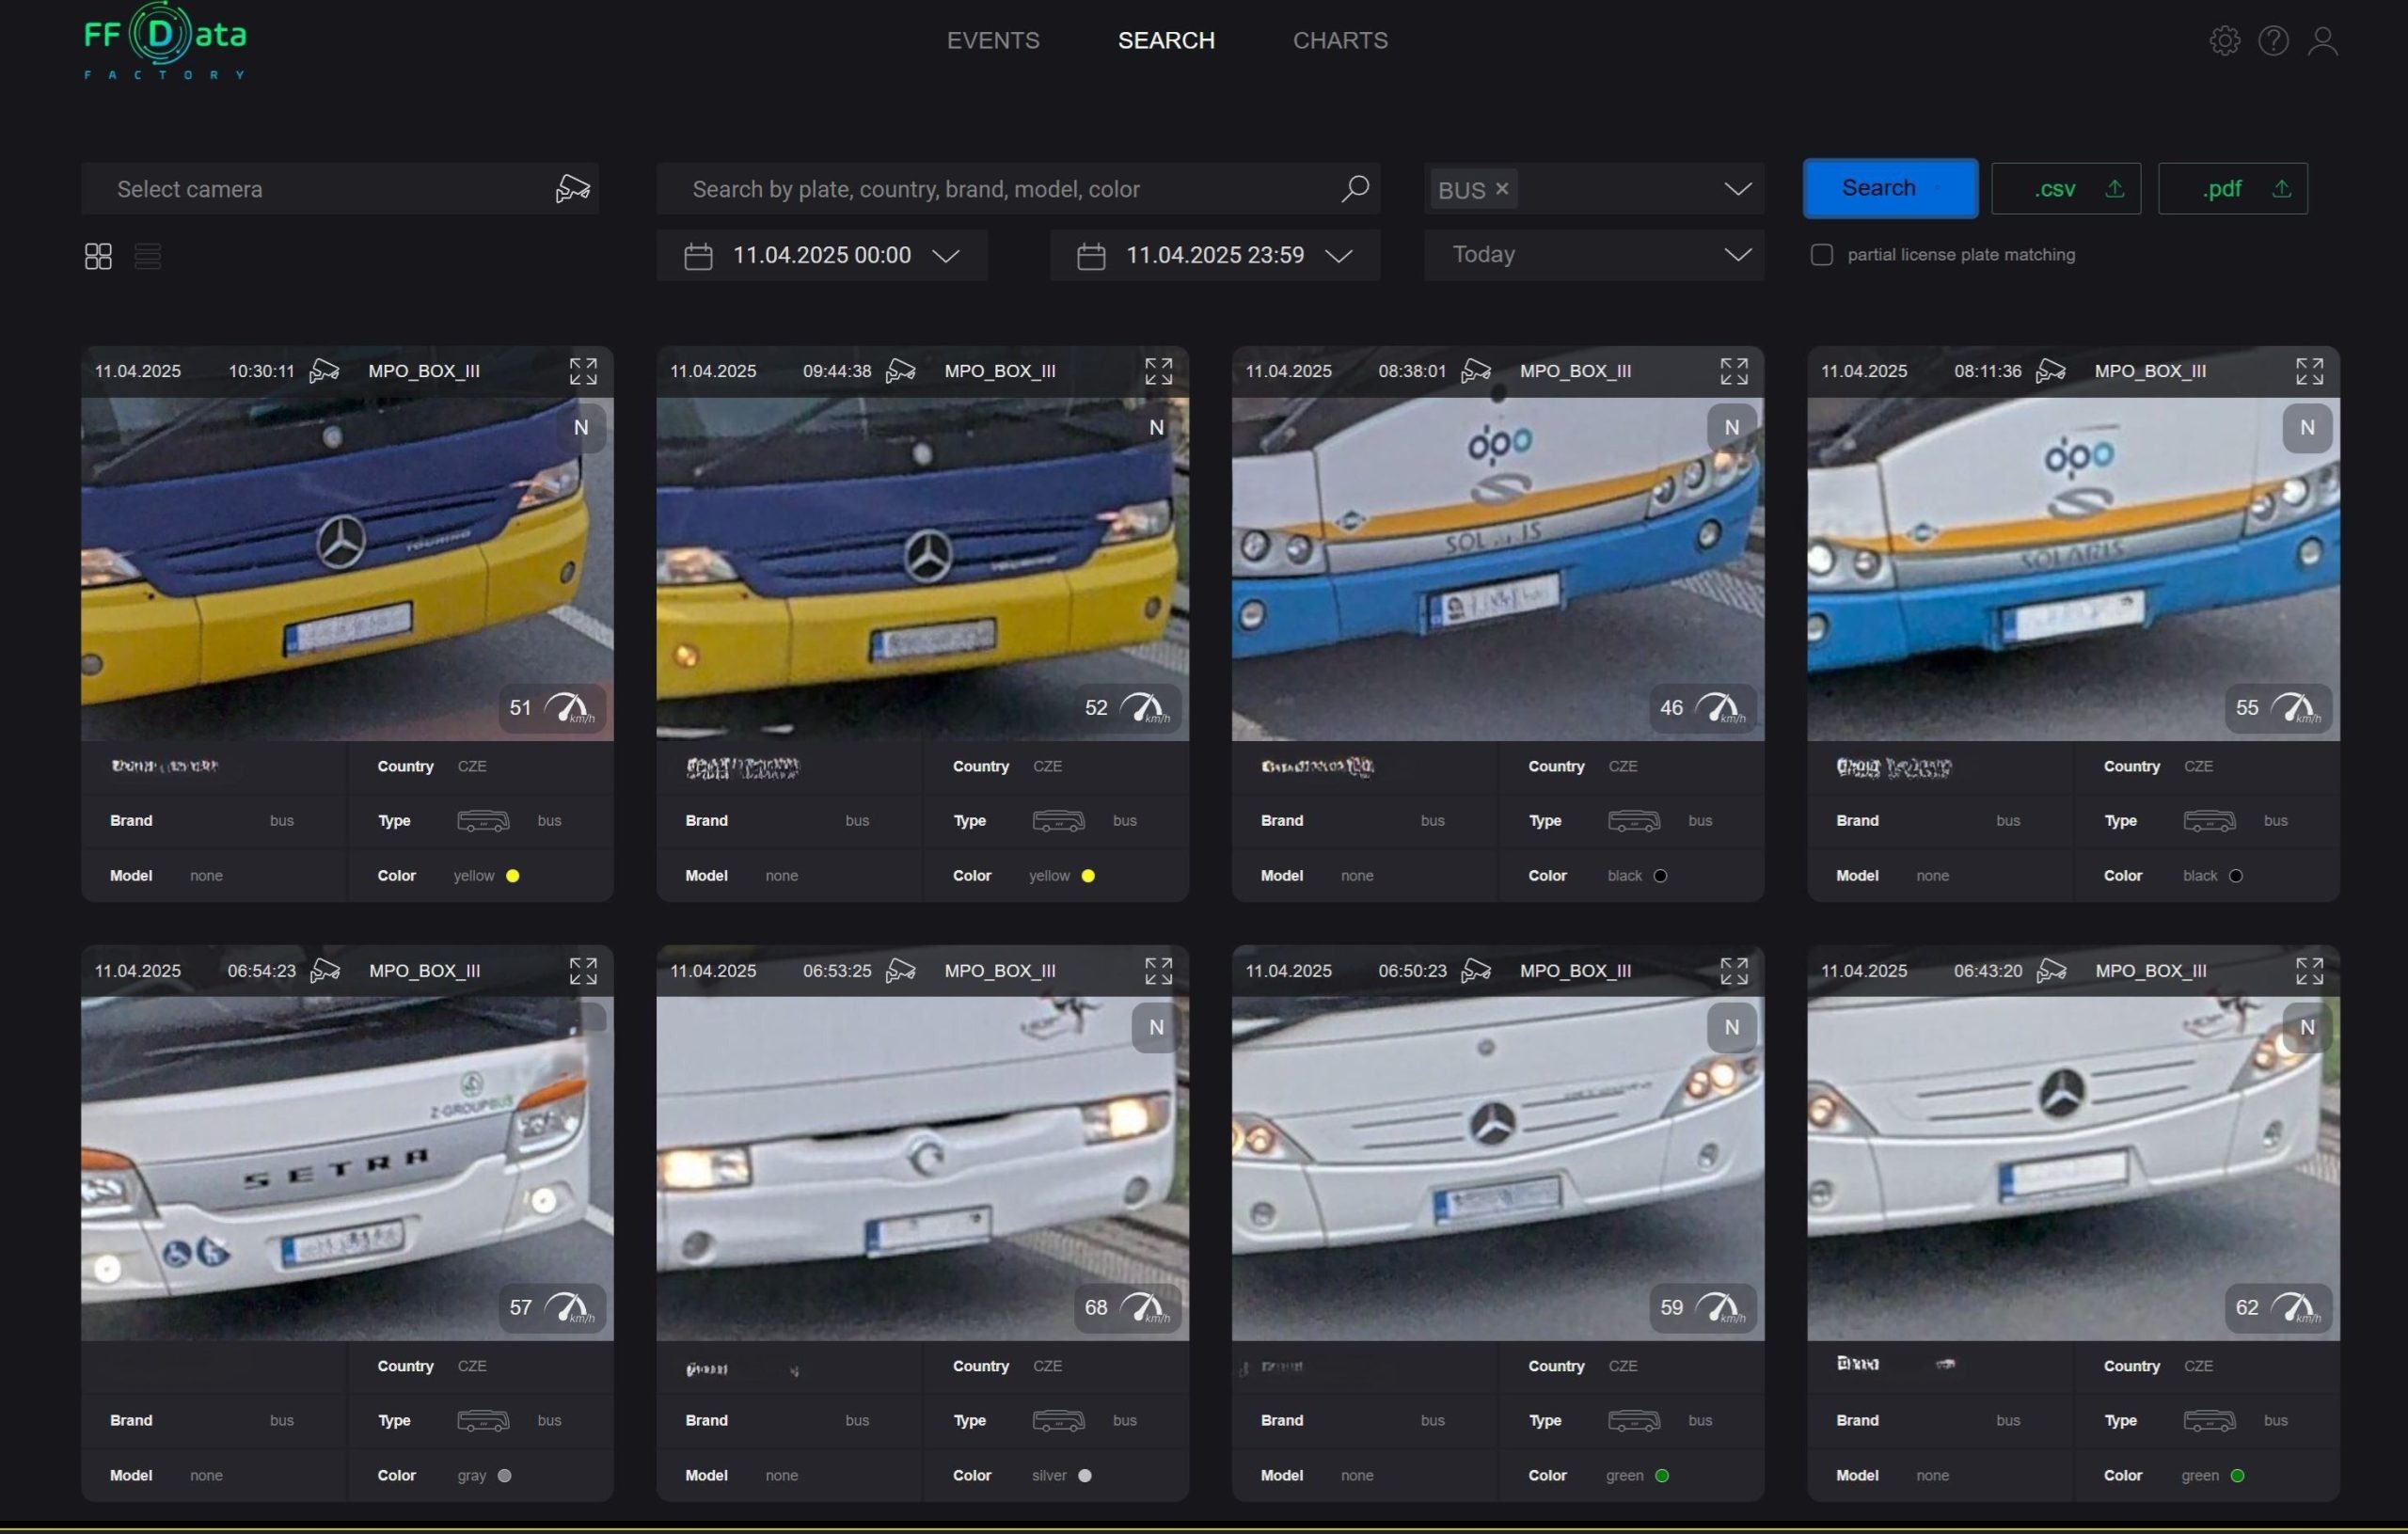Click the blue Search button

tap(1890, 188)
